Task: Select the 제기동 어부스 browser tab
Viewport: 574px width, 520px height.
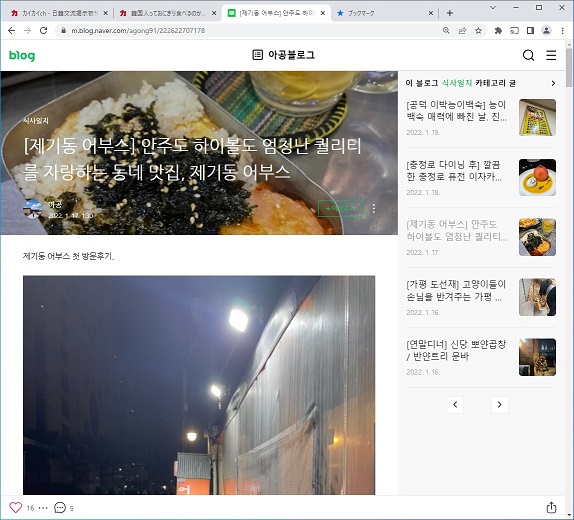Action: [275, 13]
